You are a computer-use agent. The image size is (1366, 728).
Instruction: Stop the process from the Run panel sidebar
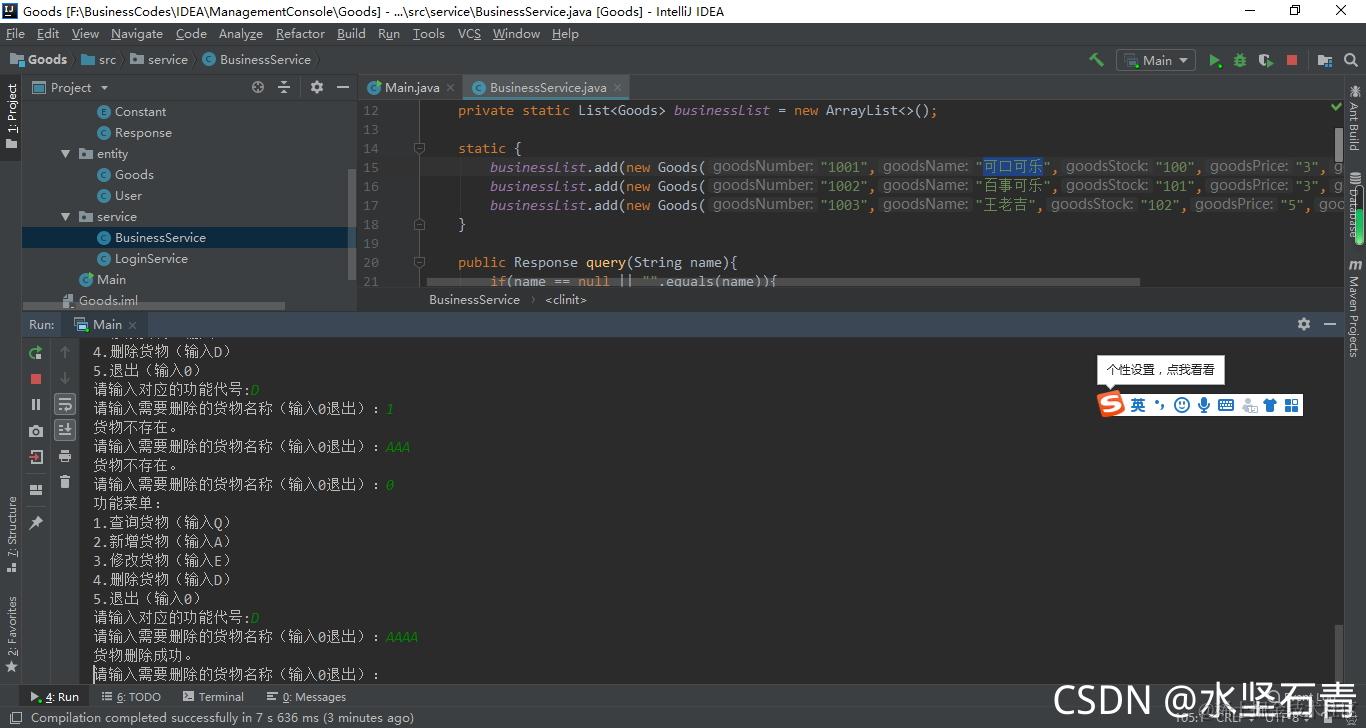click(36, 379)
